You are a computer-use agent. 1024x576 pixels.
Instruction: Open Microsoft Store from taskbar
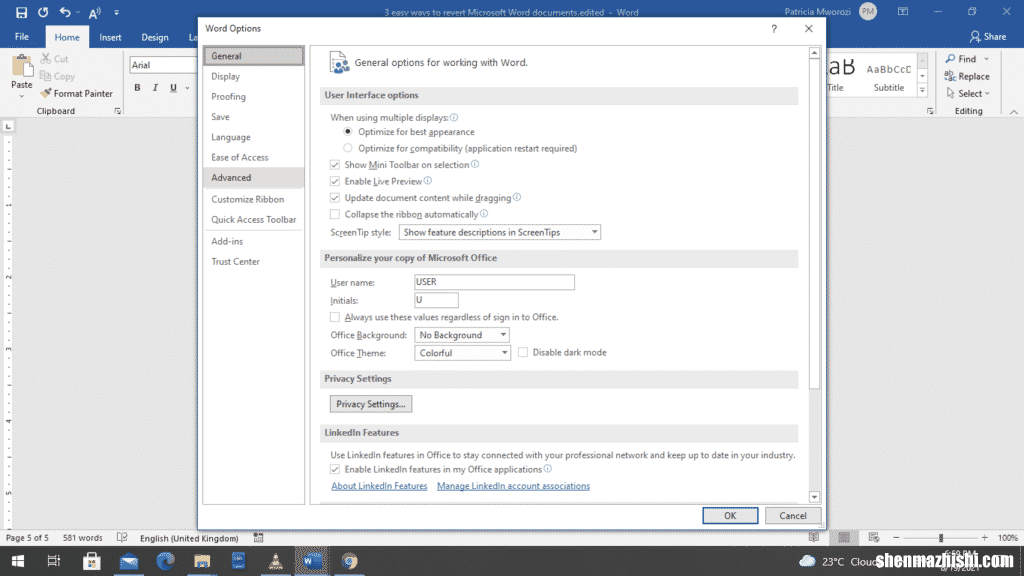click(91, 561)
